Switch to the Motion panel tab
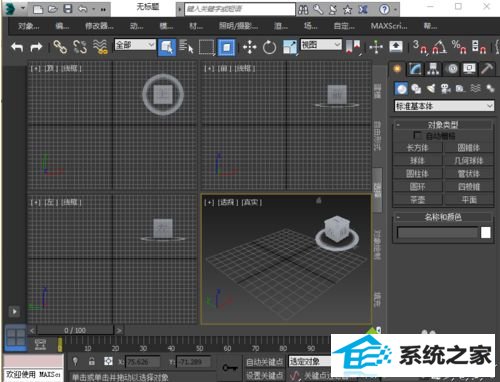Viewport: 500px width, 382px height. (x=452, y=69)
